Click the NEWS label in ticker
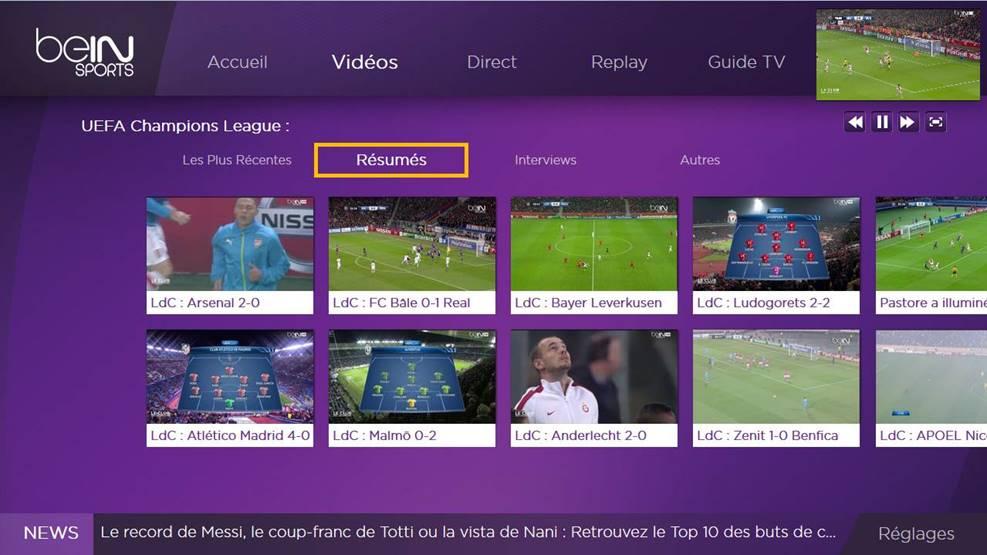 (x=51, y=533)
